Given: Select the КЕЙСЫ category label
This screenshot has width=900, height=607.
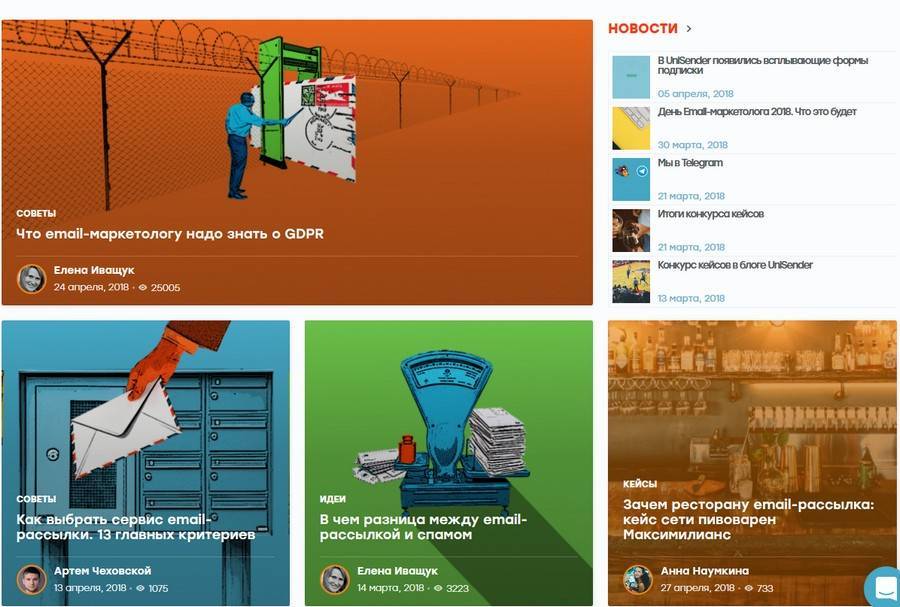Looking at the screenshot, I should [x=640, y=484].
